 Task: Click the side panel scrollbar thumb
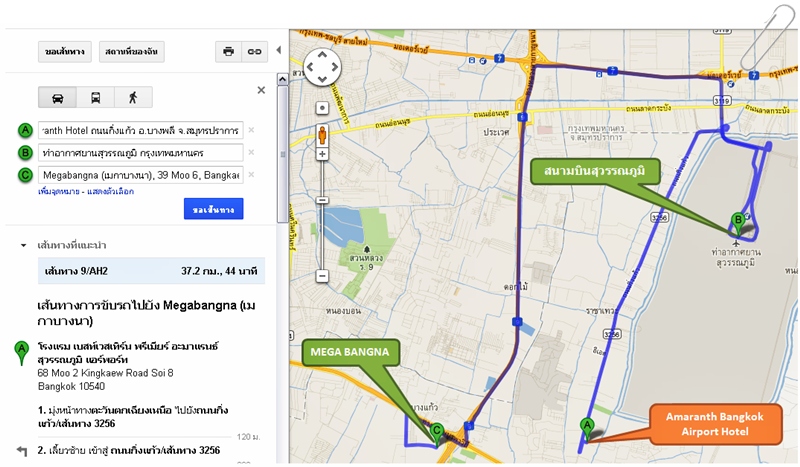coord(282,154)
